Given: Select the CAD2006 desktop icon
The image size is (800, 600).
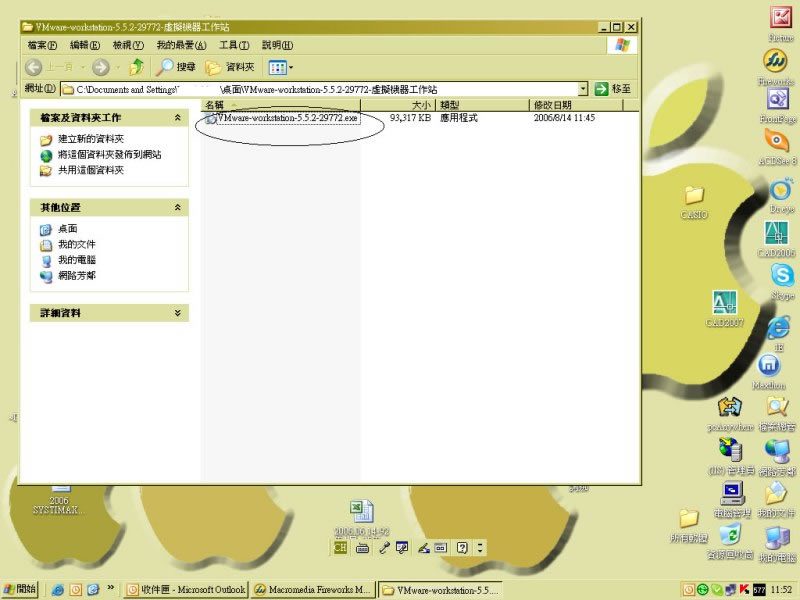Looking at the screenshot, I should (776, 233).
